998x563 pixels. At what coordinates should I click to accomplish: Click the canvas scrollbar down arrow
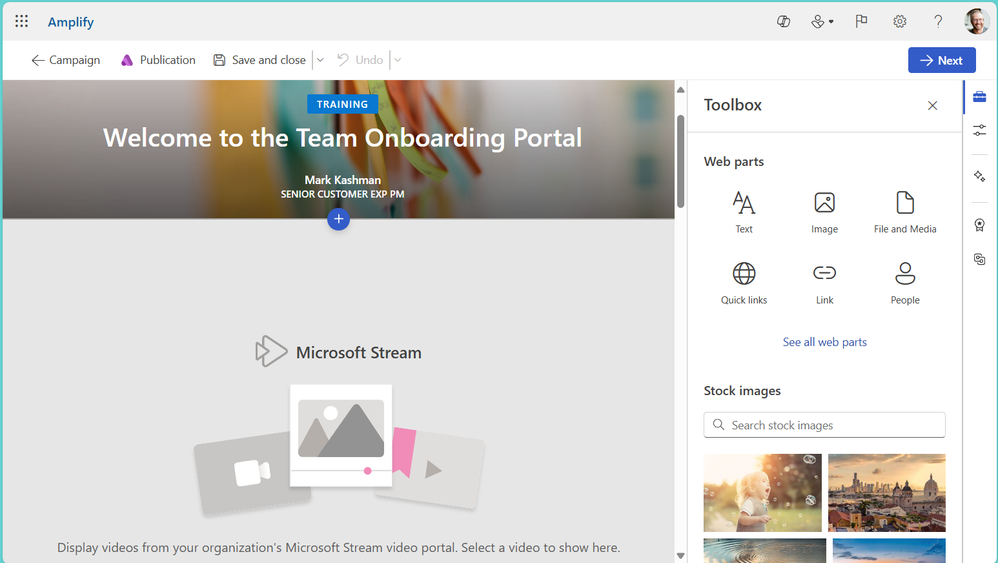point(680,555)
